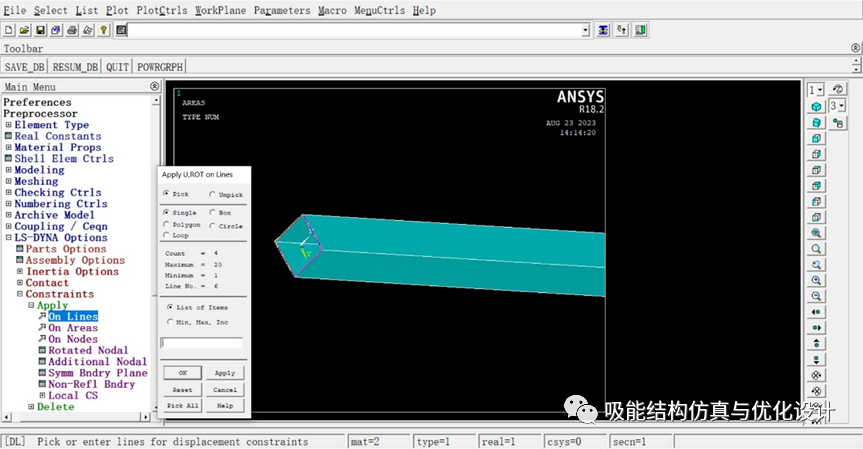Screen dimensions: 863x449
Task: Click the Raise Hidden windows icon
Action: click(603, 30)
